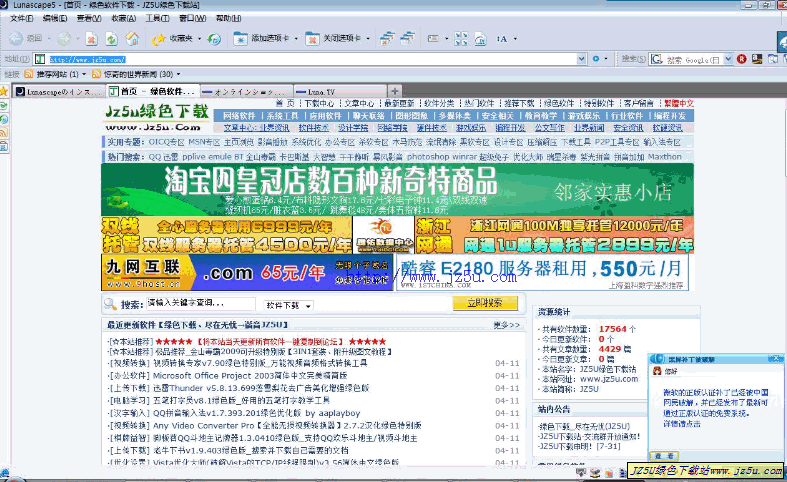Click the engine switch globe icon
Viewport: 787px width, 482px height.
[x=214, y=39]
